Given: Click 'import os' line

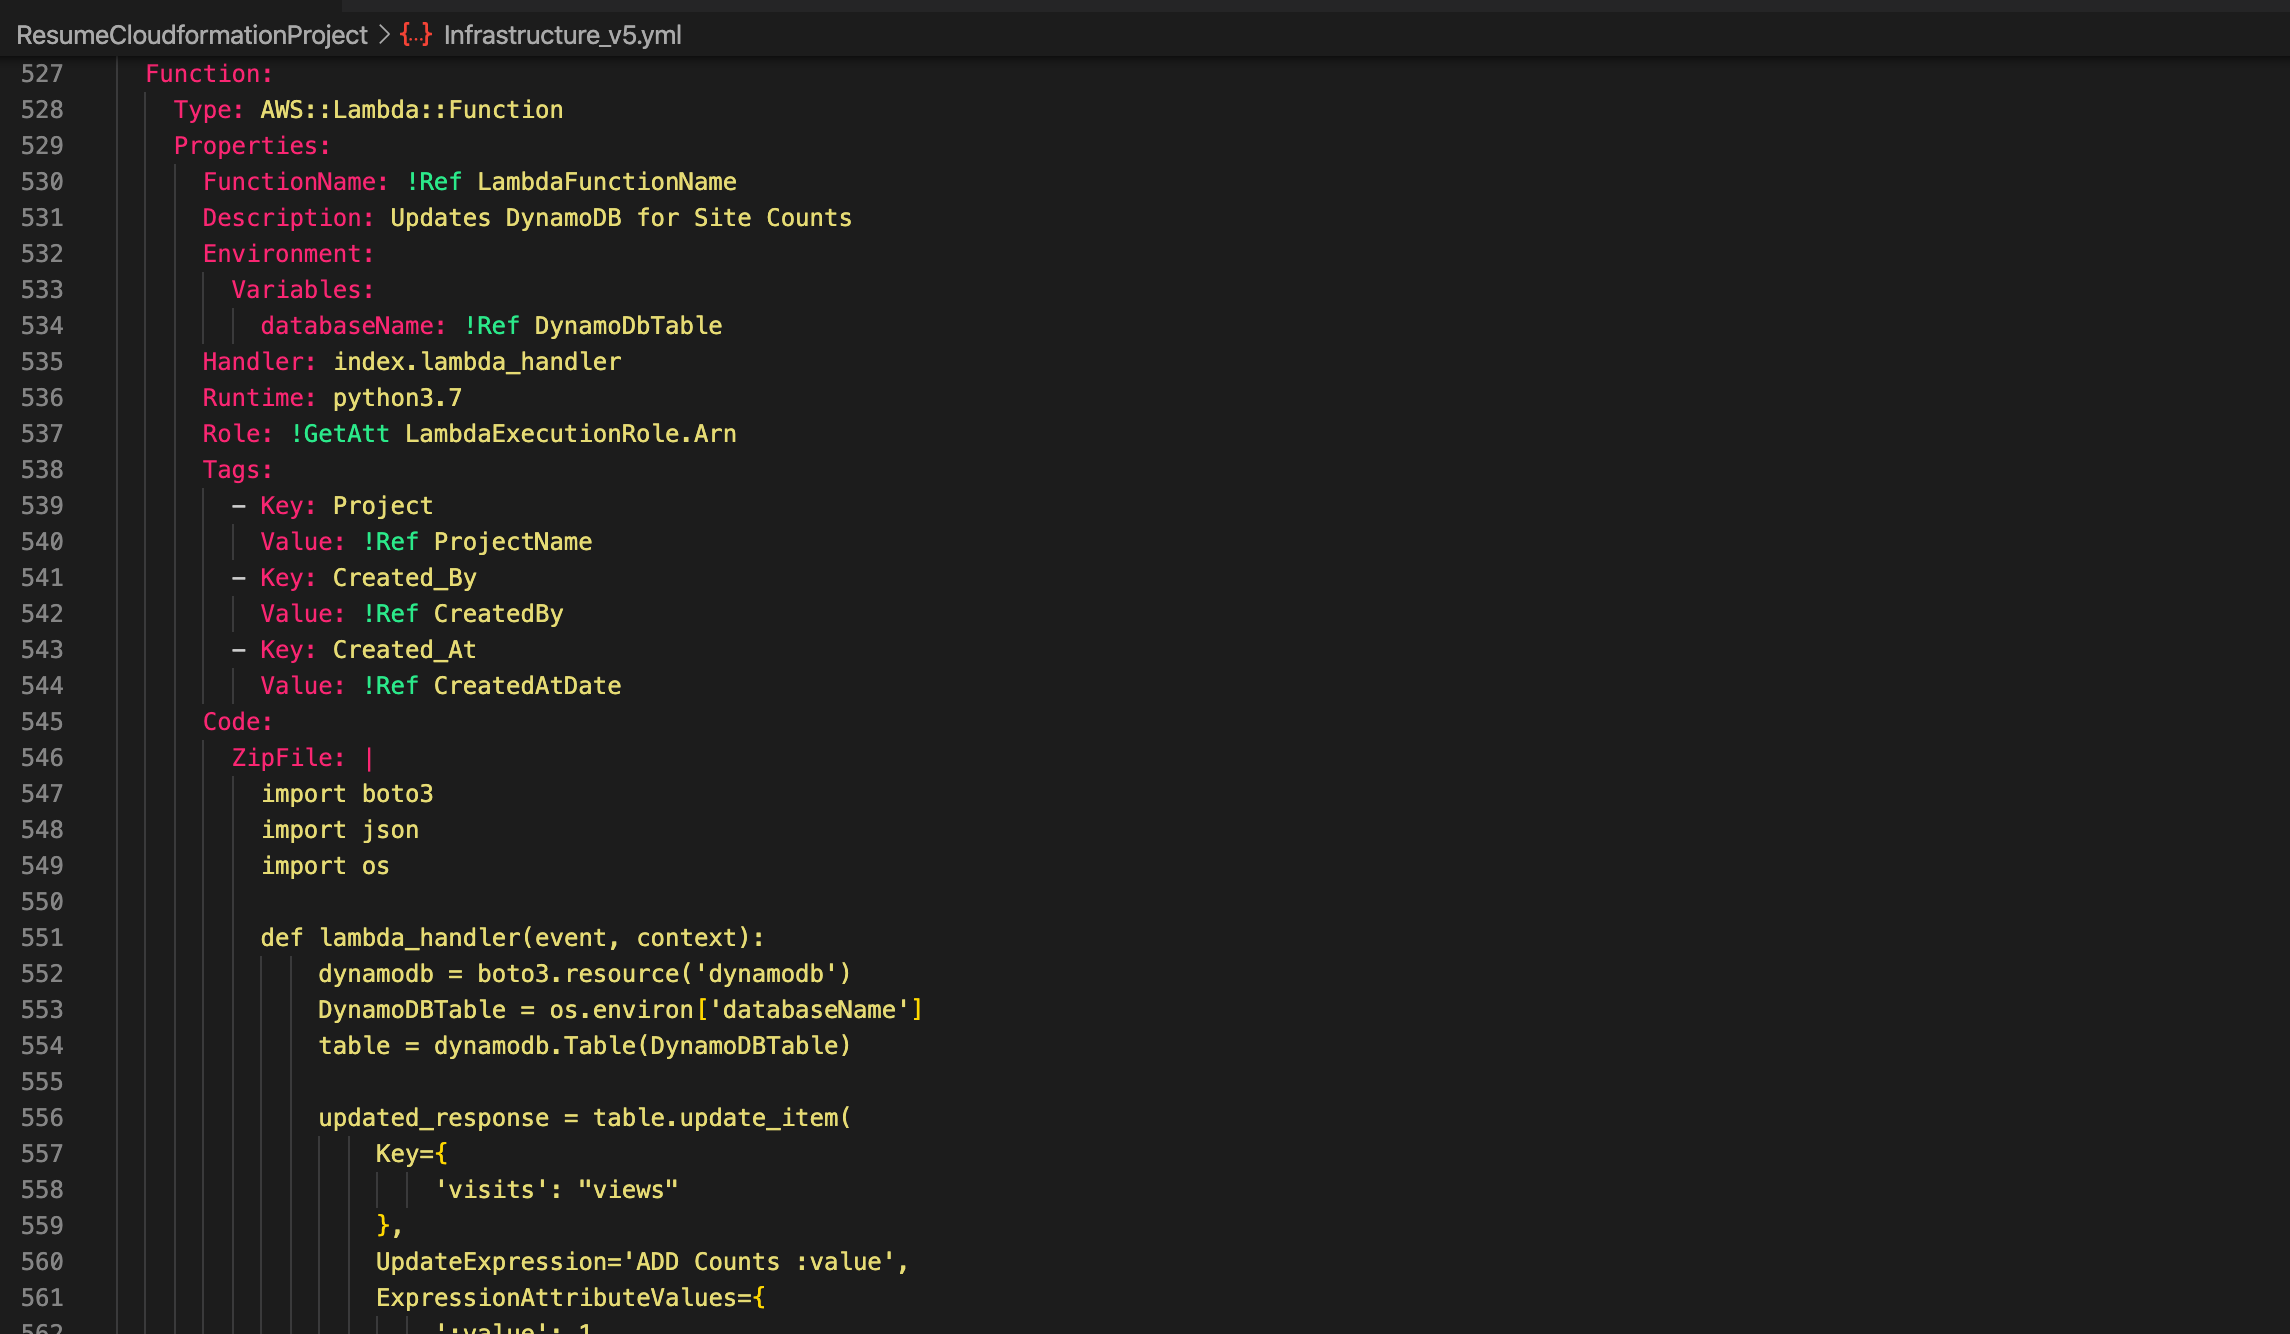Looking at the screenshot, I should tap(325, 866).
